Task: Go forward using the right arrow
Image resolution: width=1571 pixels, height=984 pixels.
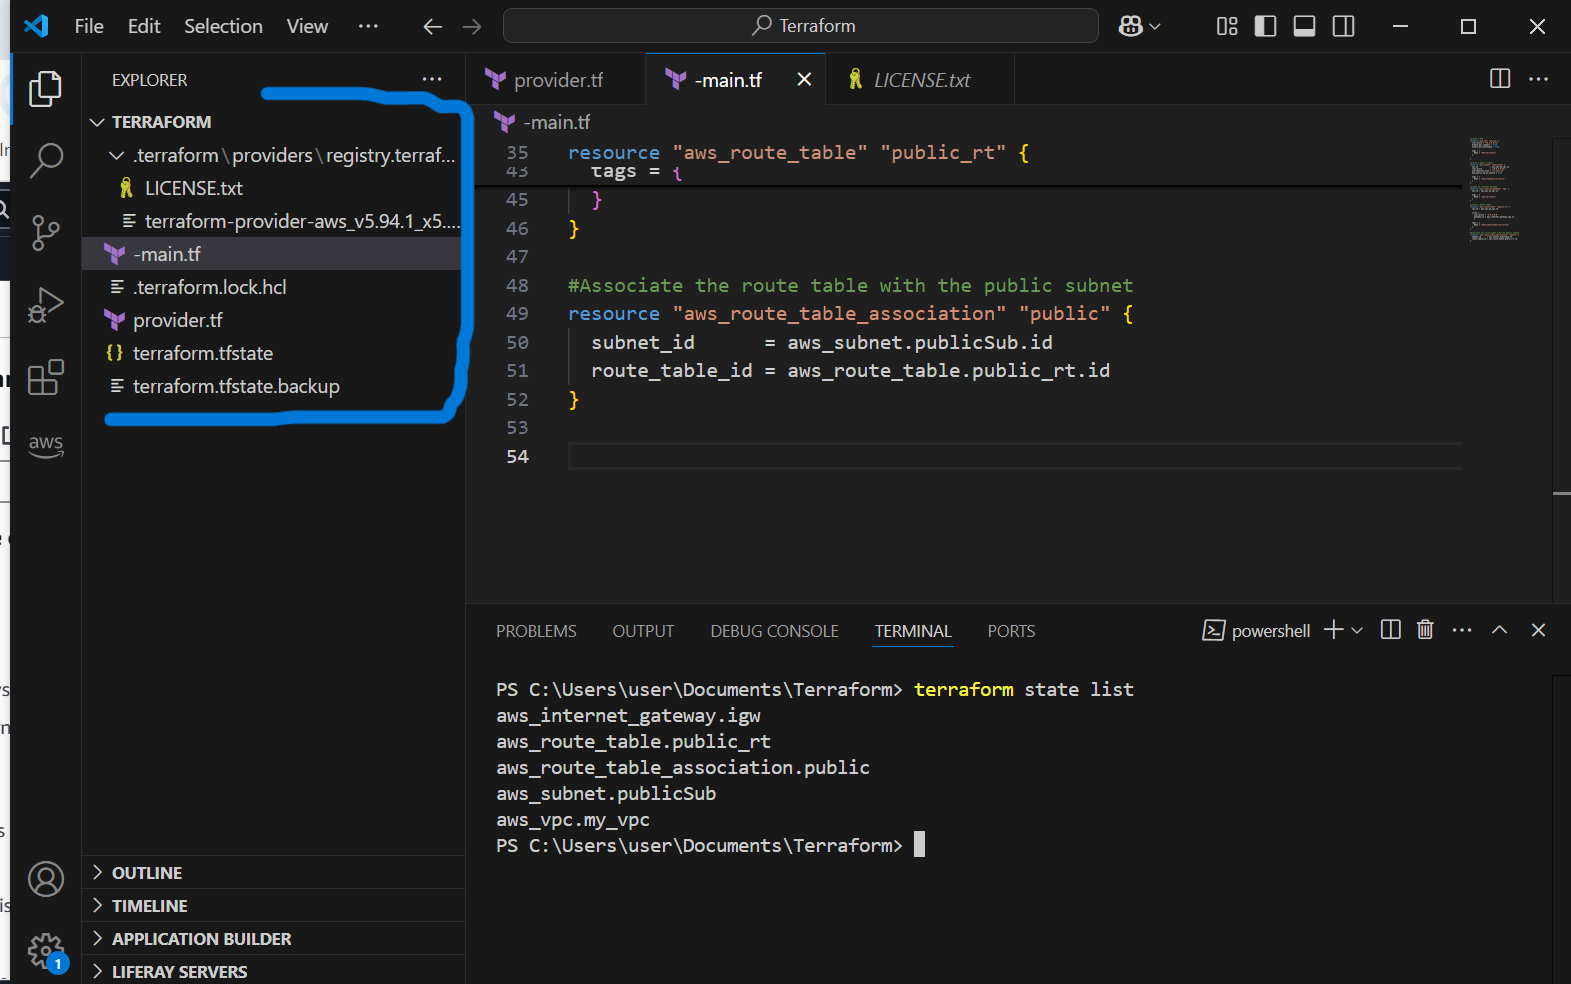Action: click(472, 27)
